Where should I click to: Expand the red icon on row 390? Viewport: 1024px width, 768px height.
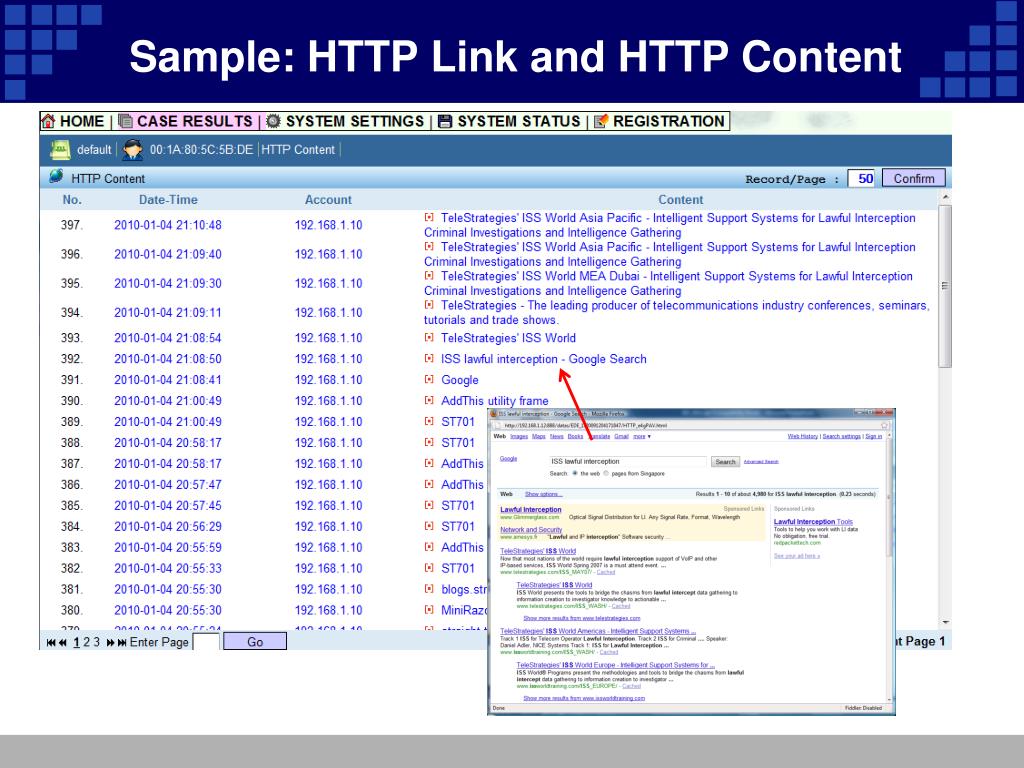[429, 400]
